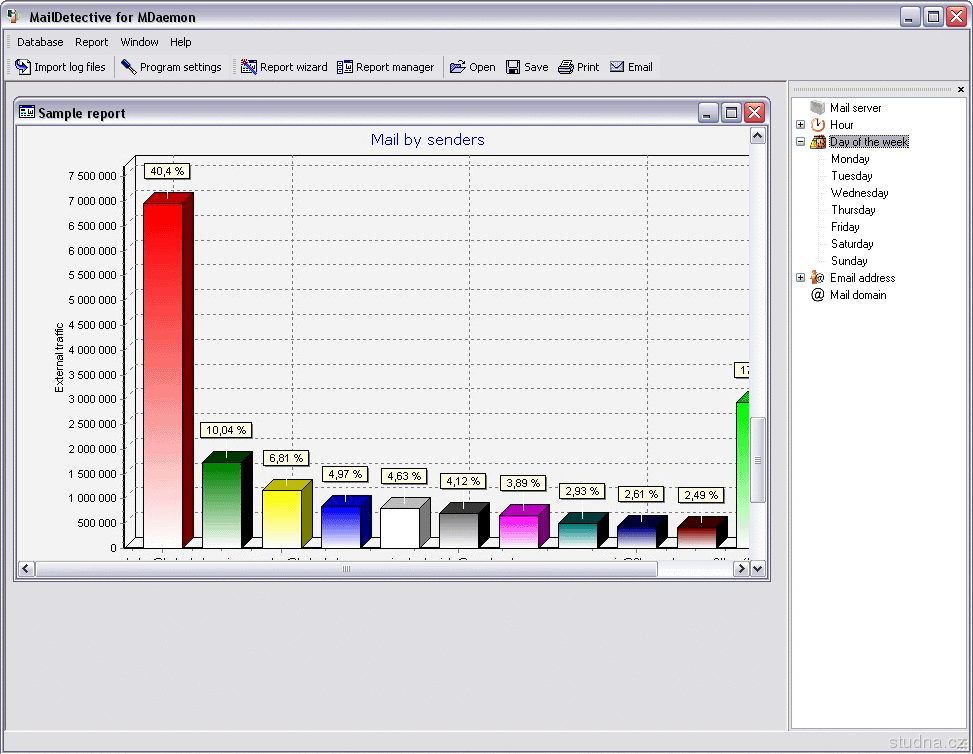Open the Report manager

[345, 67]
